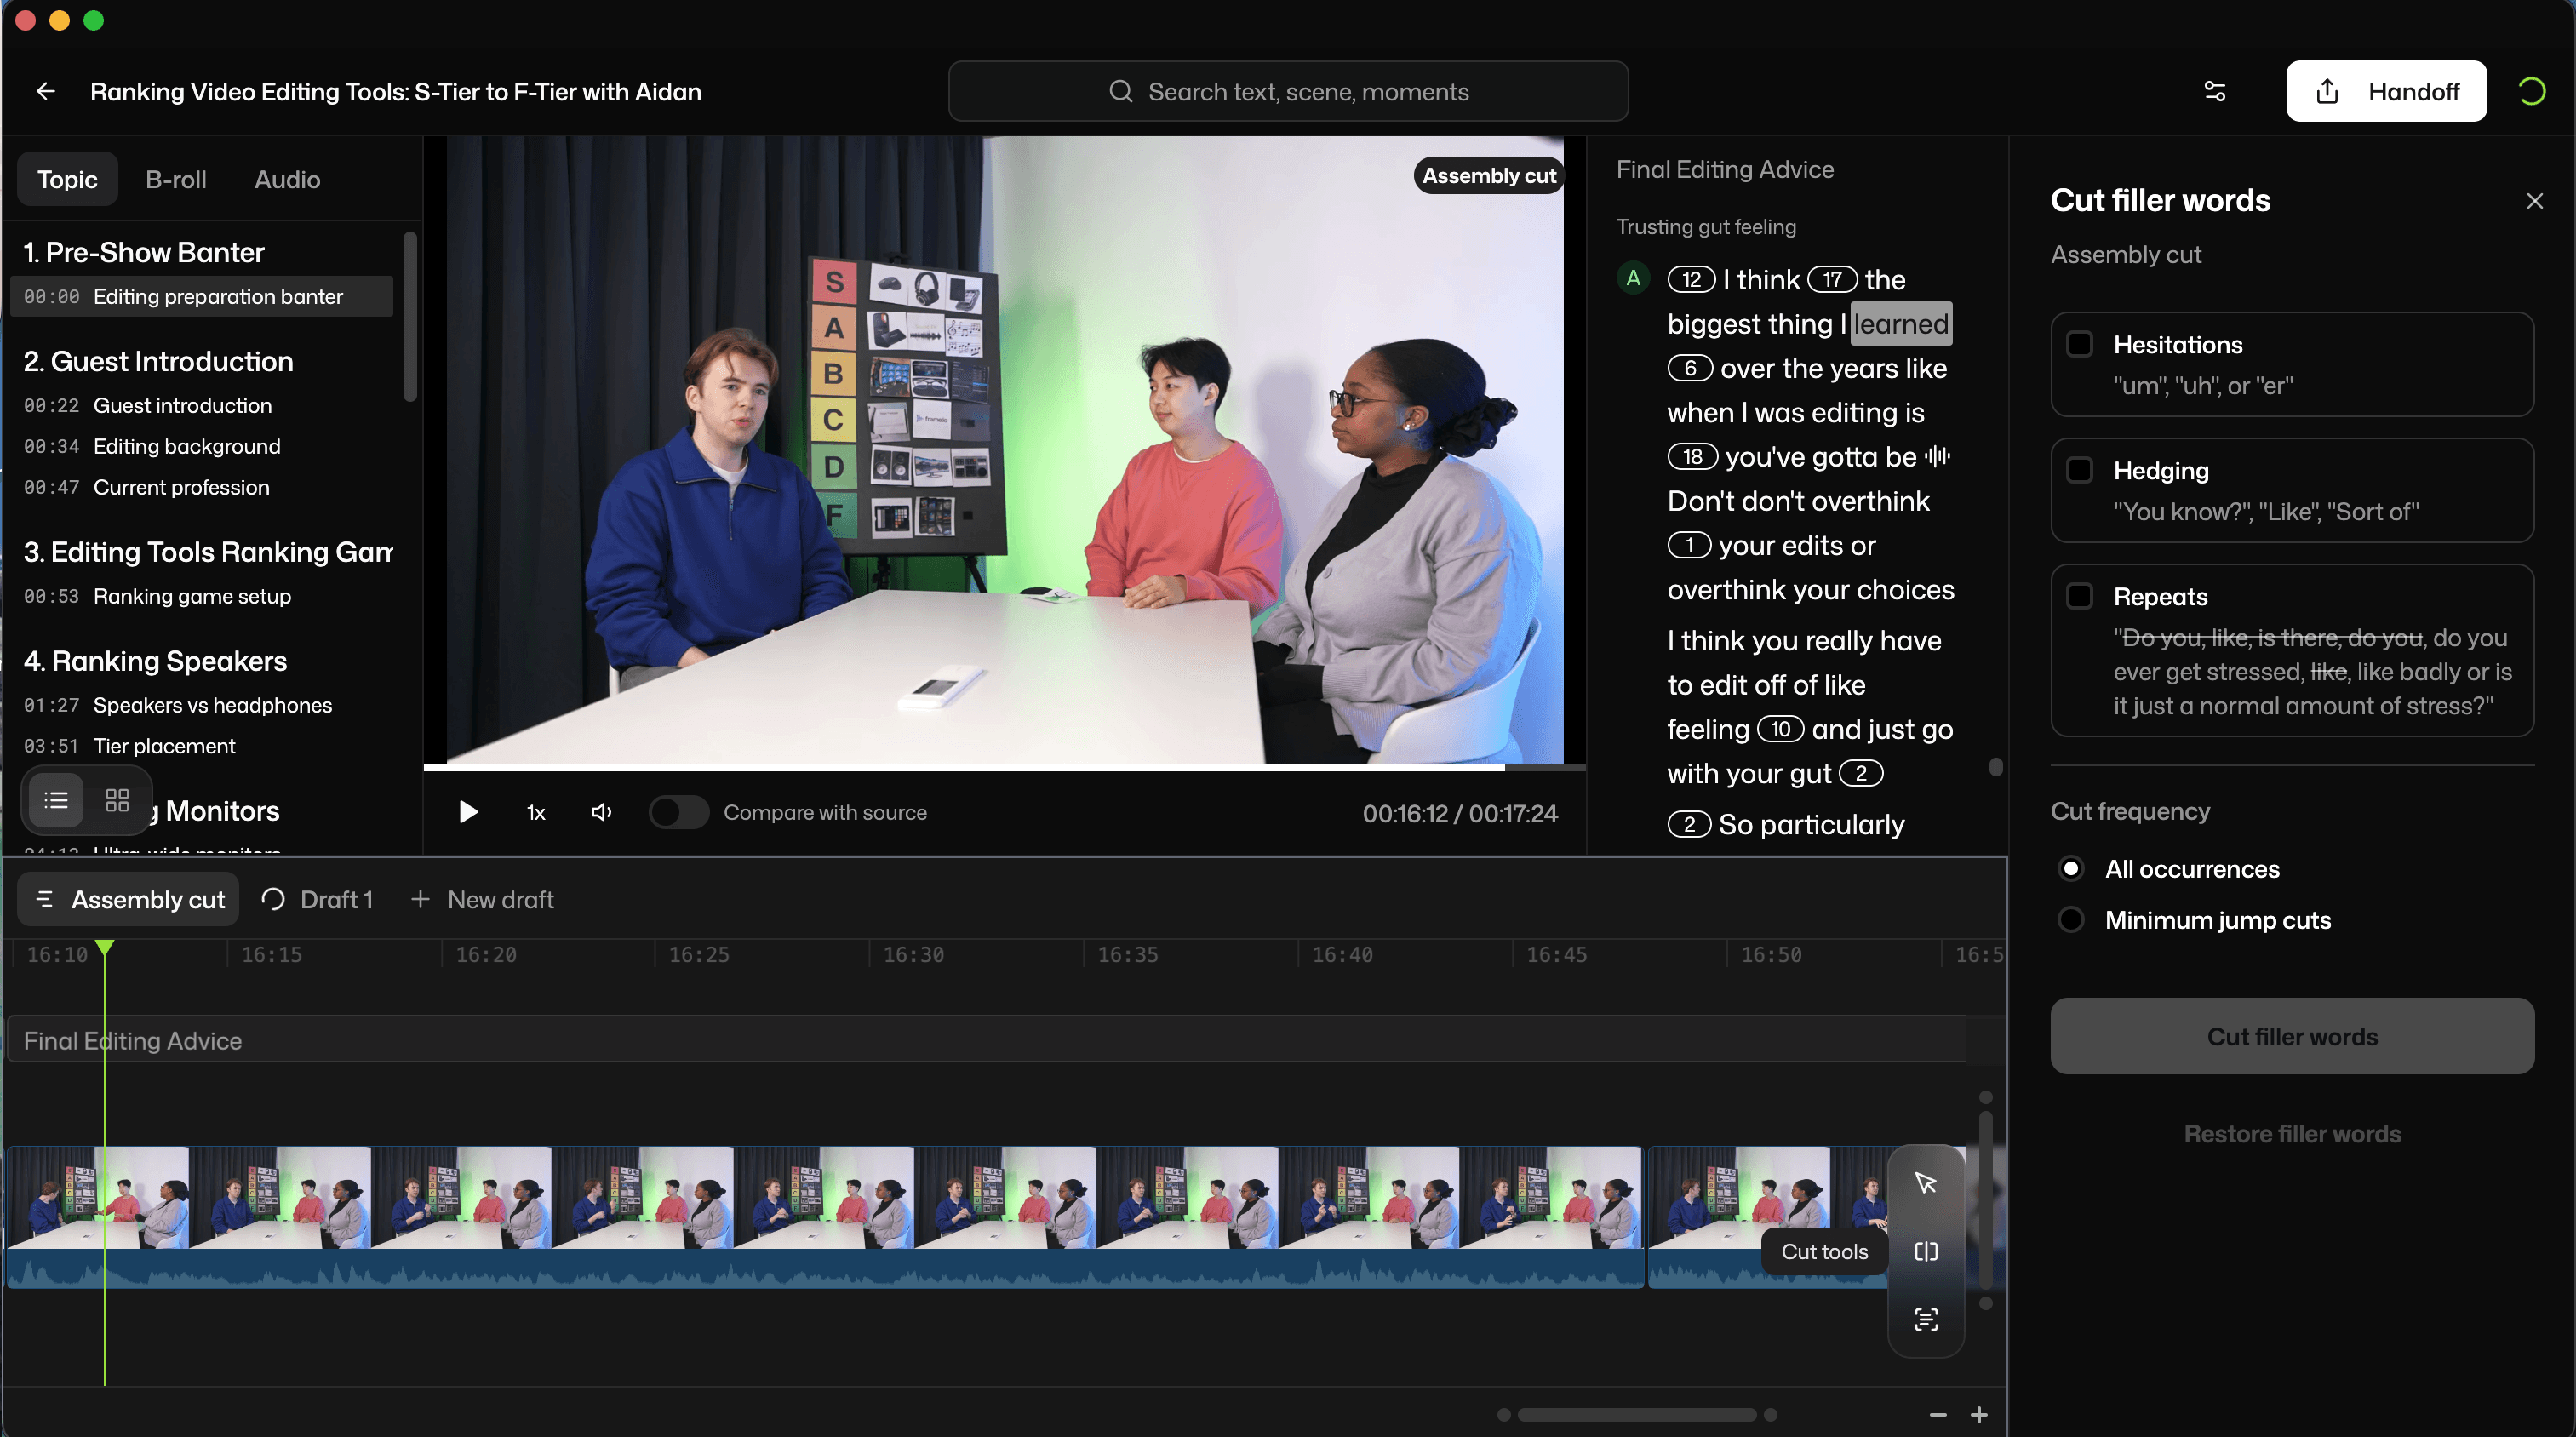Image resolution: width=2576 pixels, height=1437 pixels.
Task: Activate the split cut tool icon
Action: tap(1925, 1251)
